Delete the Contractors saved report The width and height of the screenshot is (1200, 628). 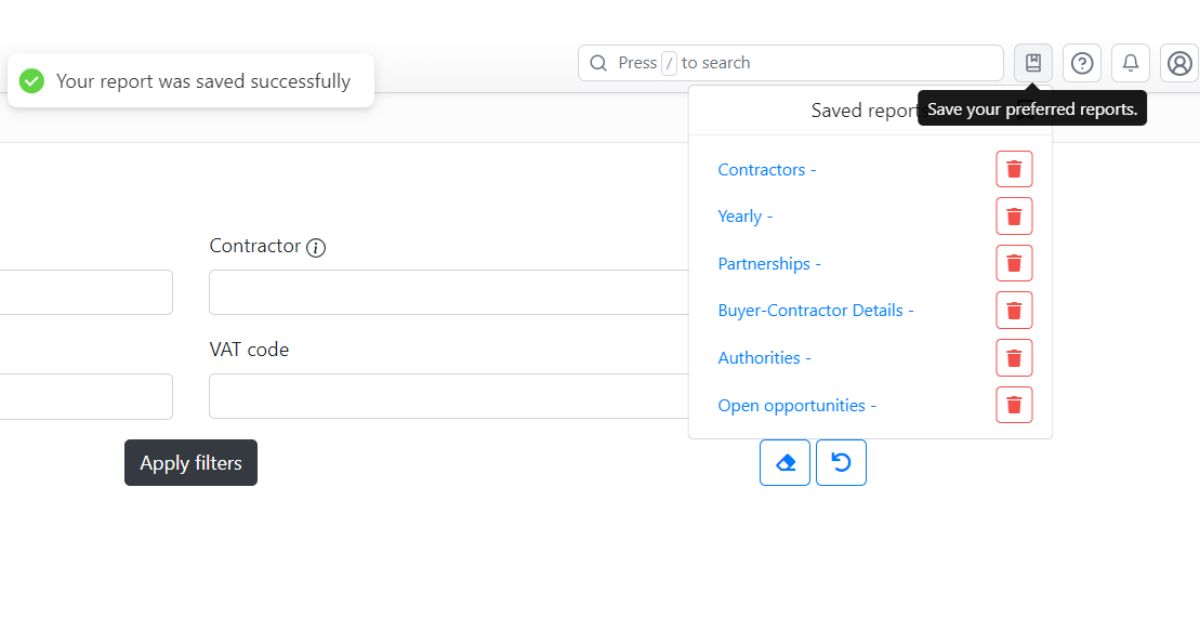1013,169
